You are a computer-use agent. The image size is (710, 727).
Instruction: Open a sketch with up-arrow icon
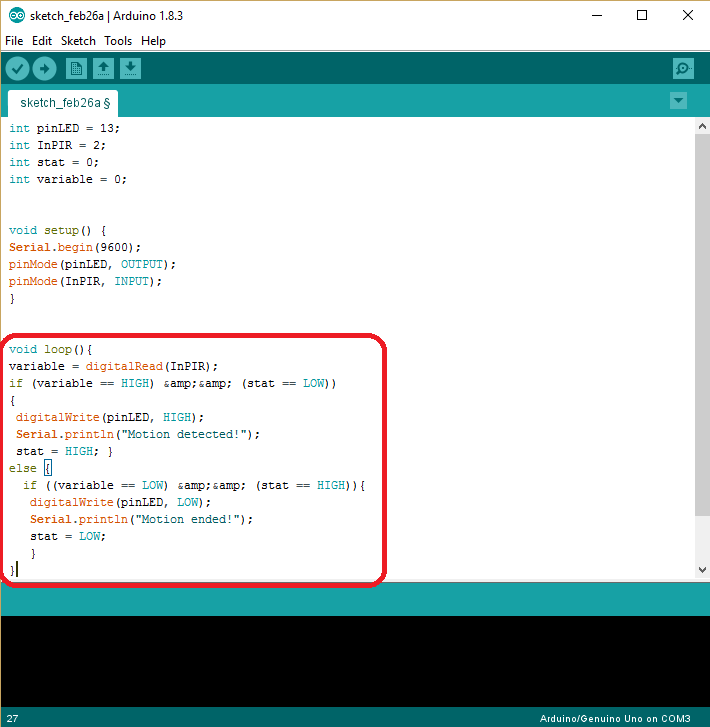[103, 69]
